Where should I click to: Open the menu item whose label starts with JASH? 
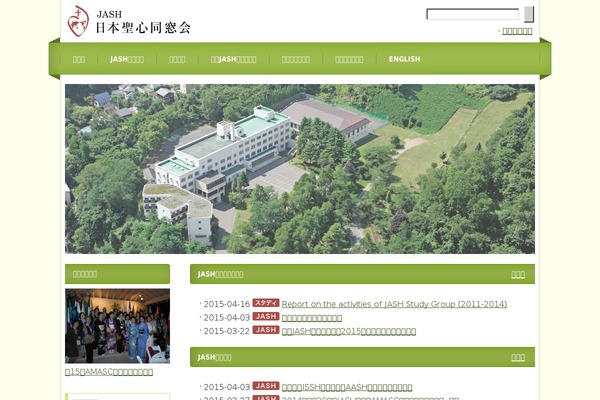(127, 59)
